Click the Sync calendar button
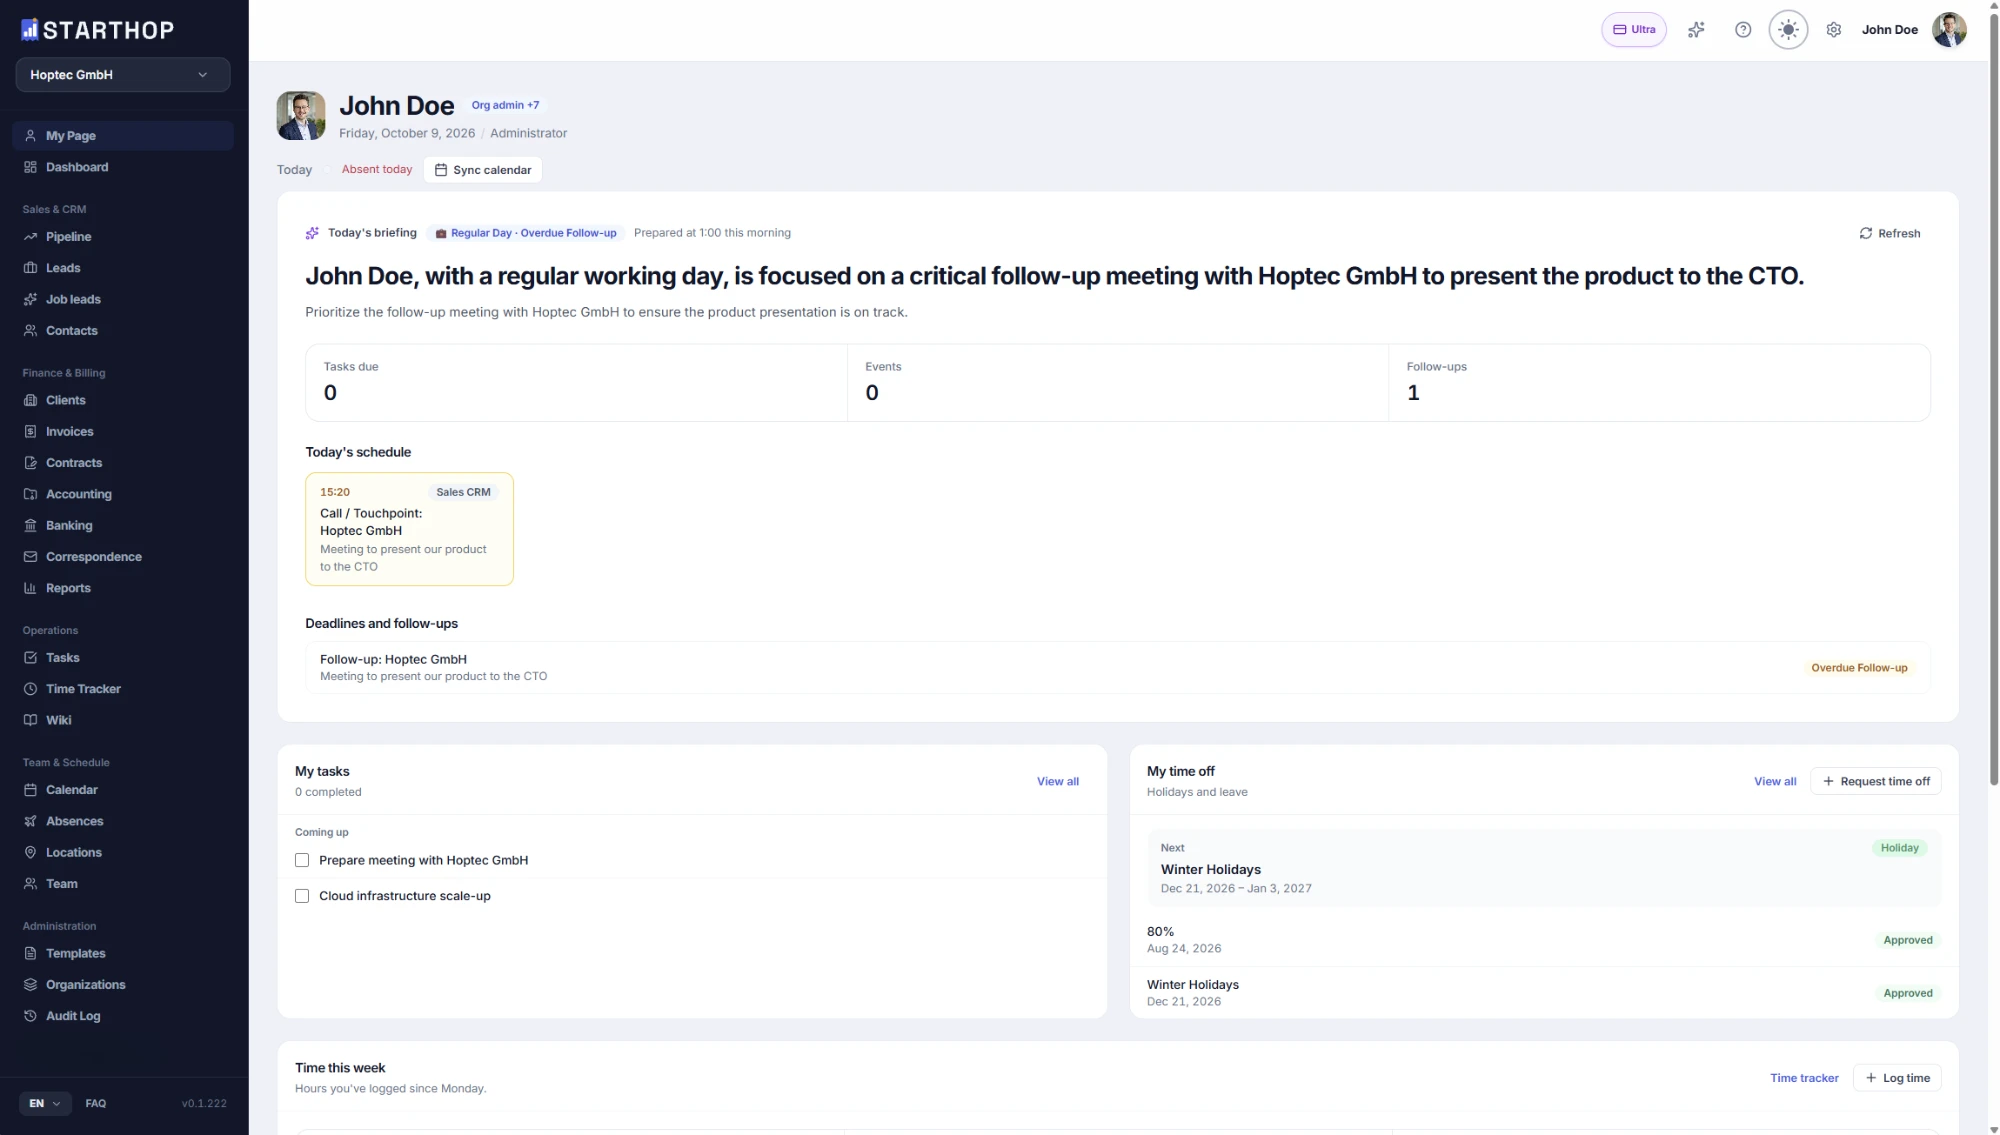Screen dimensions: 2000x1135 click(x=483, y=170)
